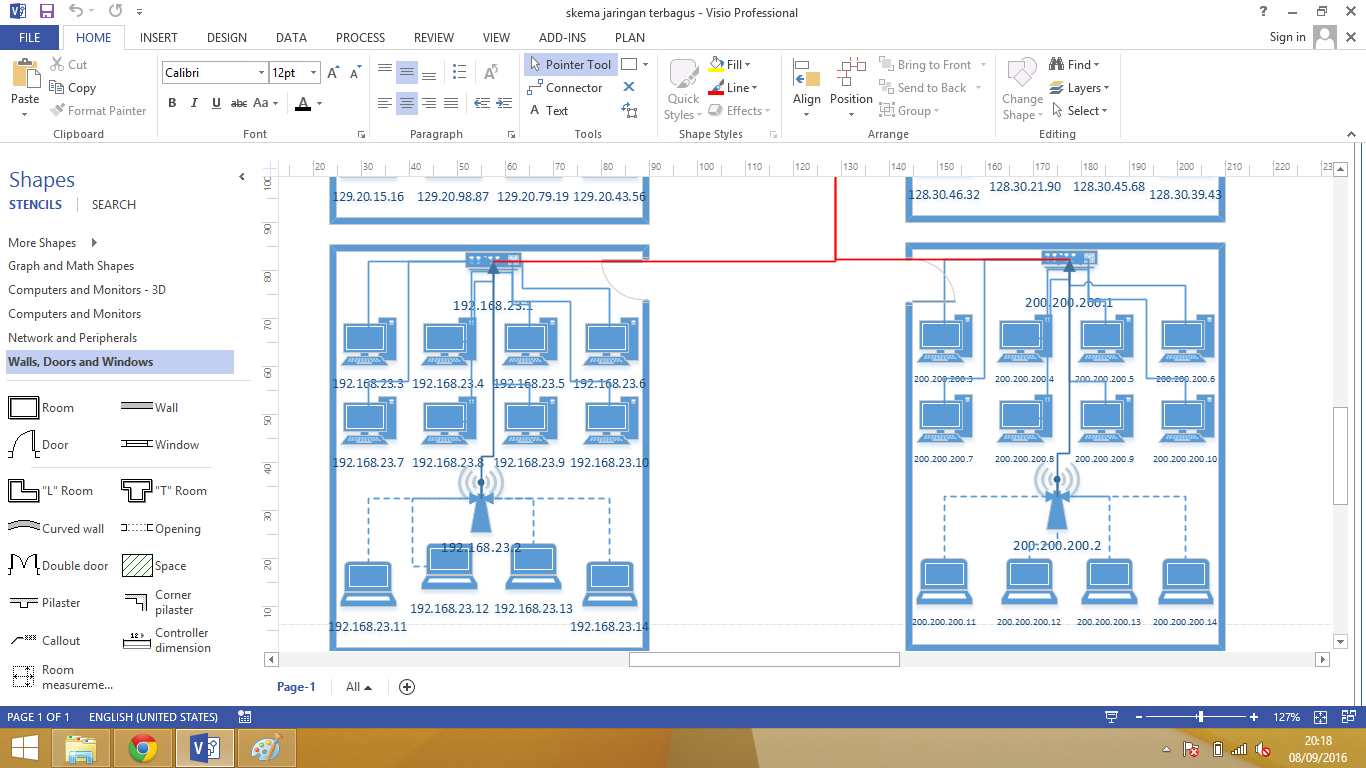Image resolution: width=1366 pixels, height=768 pixels.
Task: Switch to the Connector tool
Action: [x=565, y=88]
